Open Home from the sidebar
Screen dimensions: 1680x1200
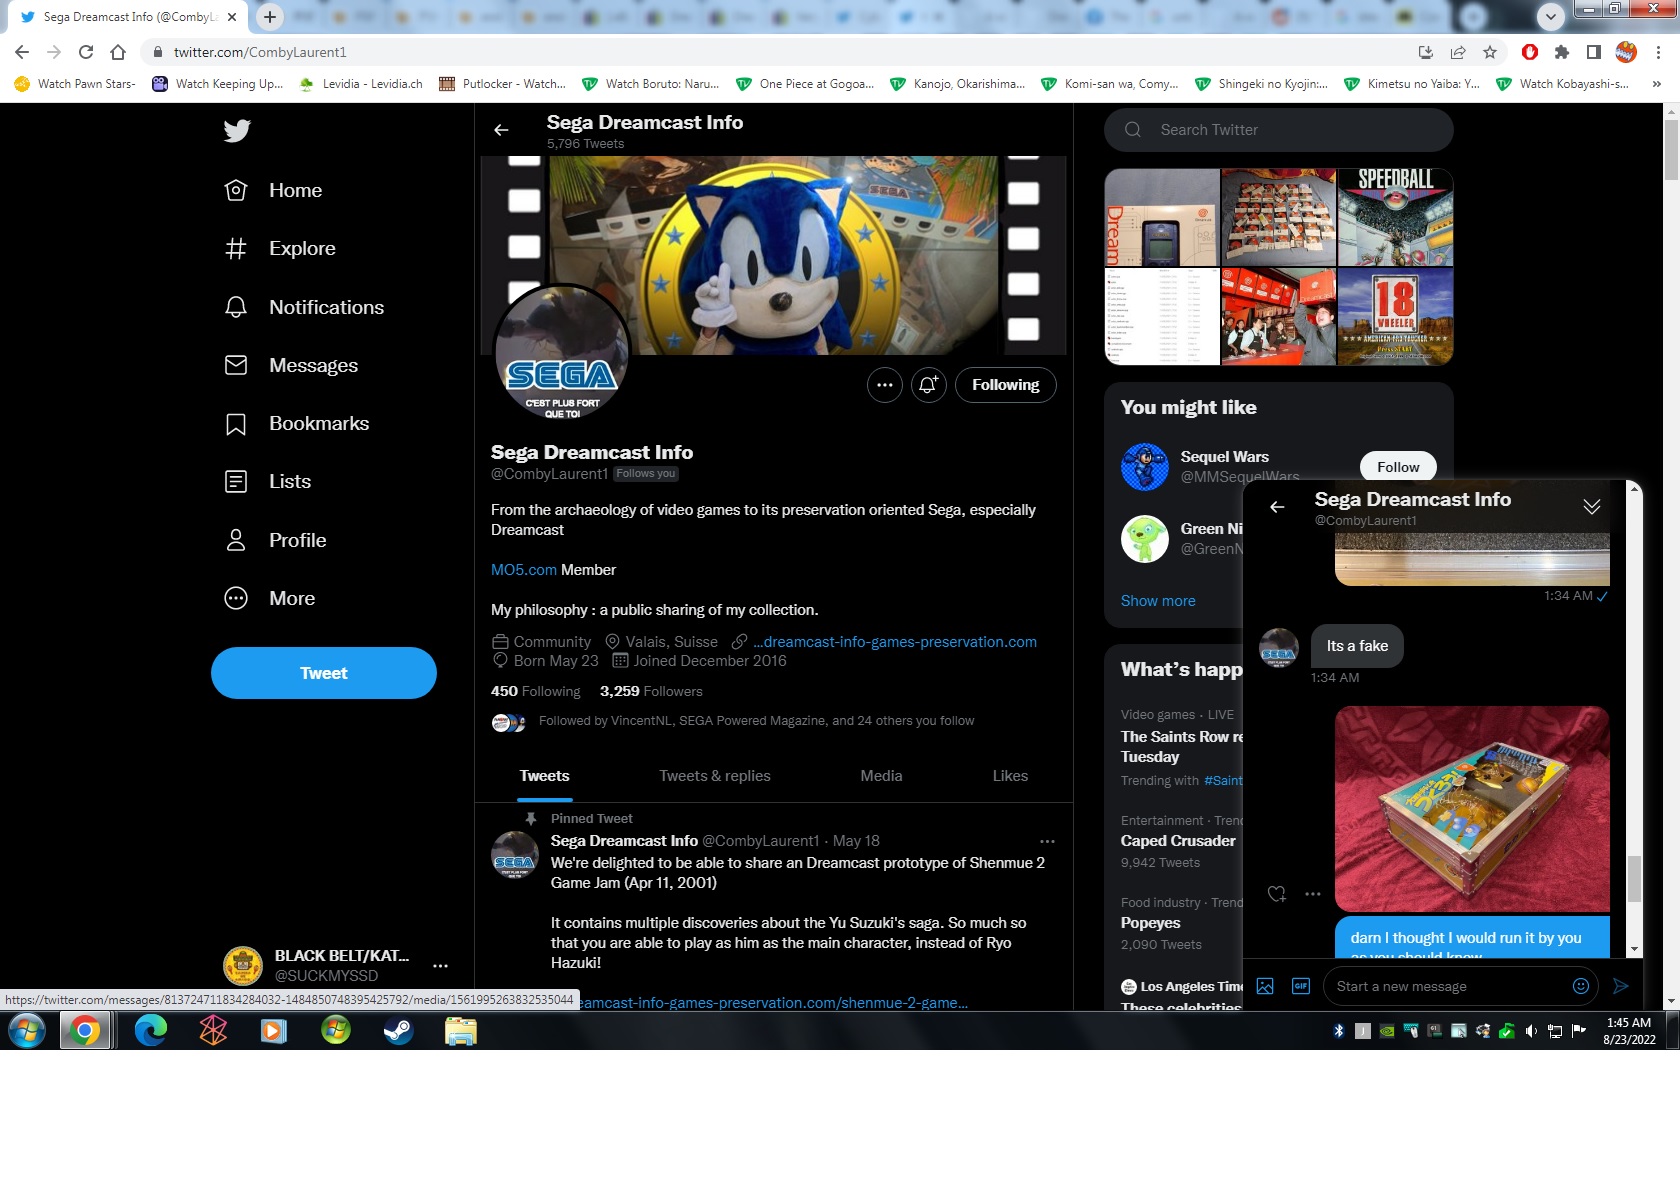tap(273, 190)
